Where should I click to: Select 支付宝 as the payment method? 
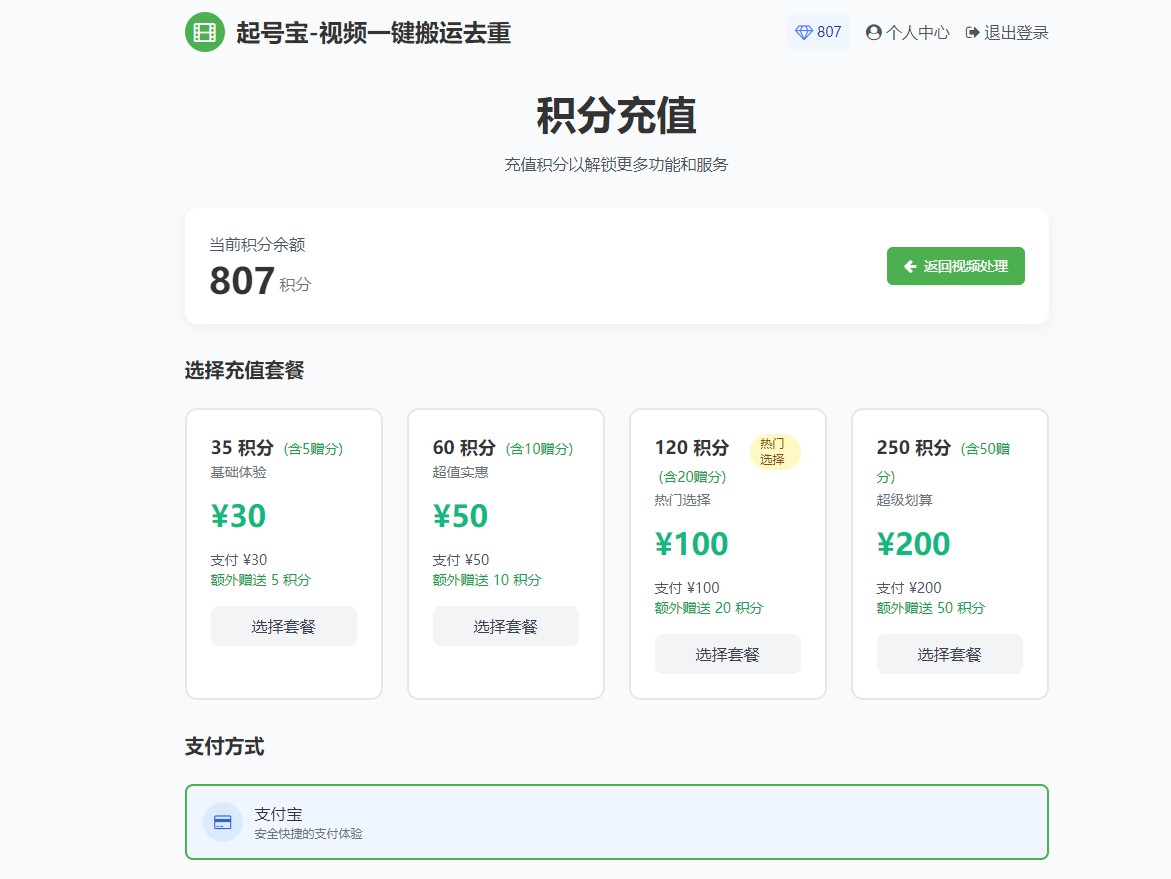[616, 821]
